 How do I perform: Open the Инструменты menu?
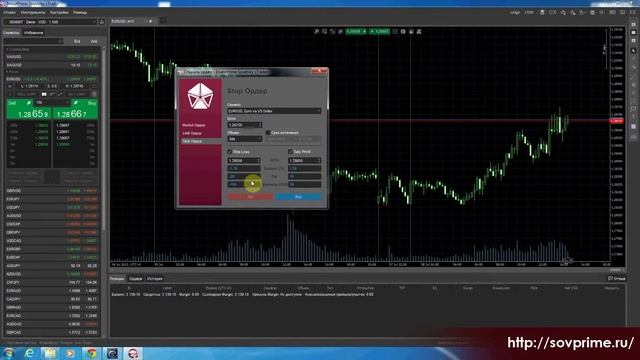tap(33, 13)
